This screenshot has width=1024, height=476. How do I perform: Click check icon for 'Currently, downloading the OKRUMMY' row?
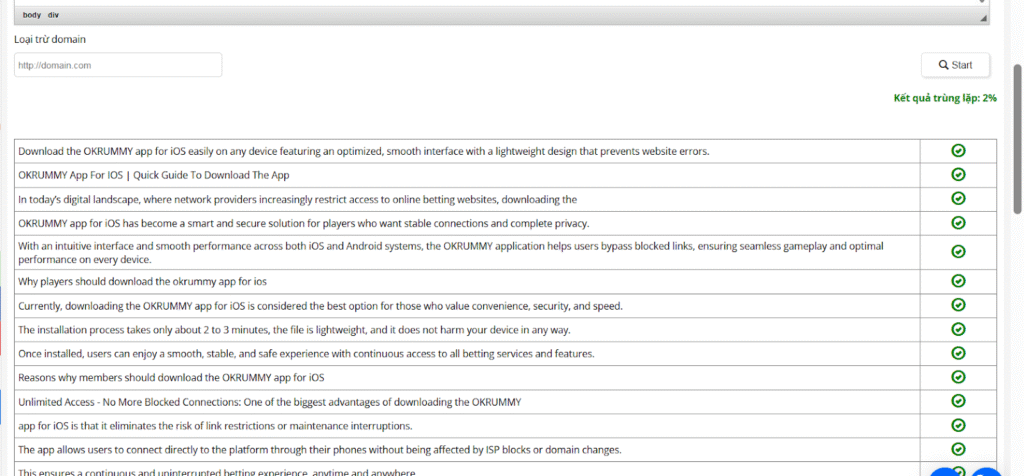point(957,305)
